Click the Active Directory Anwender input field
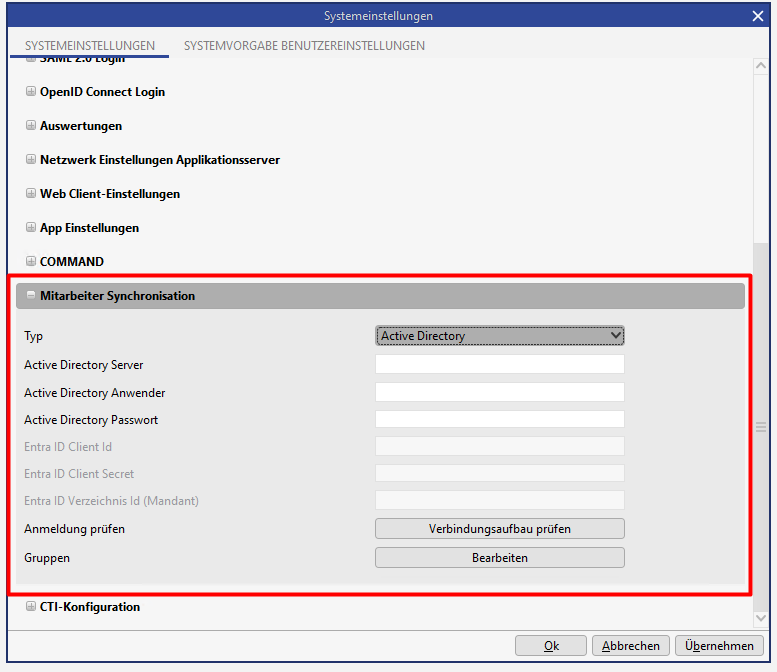777x672 pixels. pyautogui.click(x=499, y=392)
